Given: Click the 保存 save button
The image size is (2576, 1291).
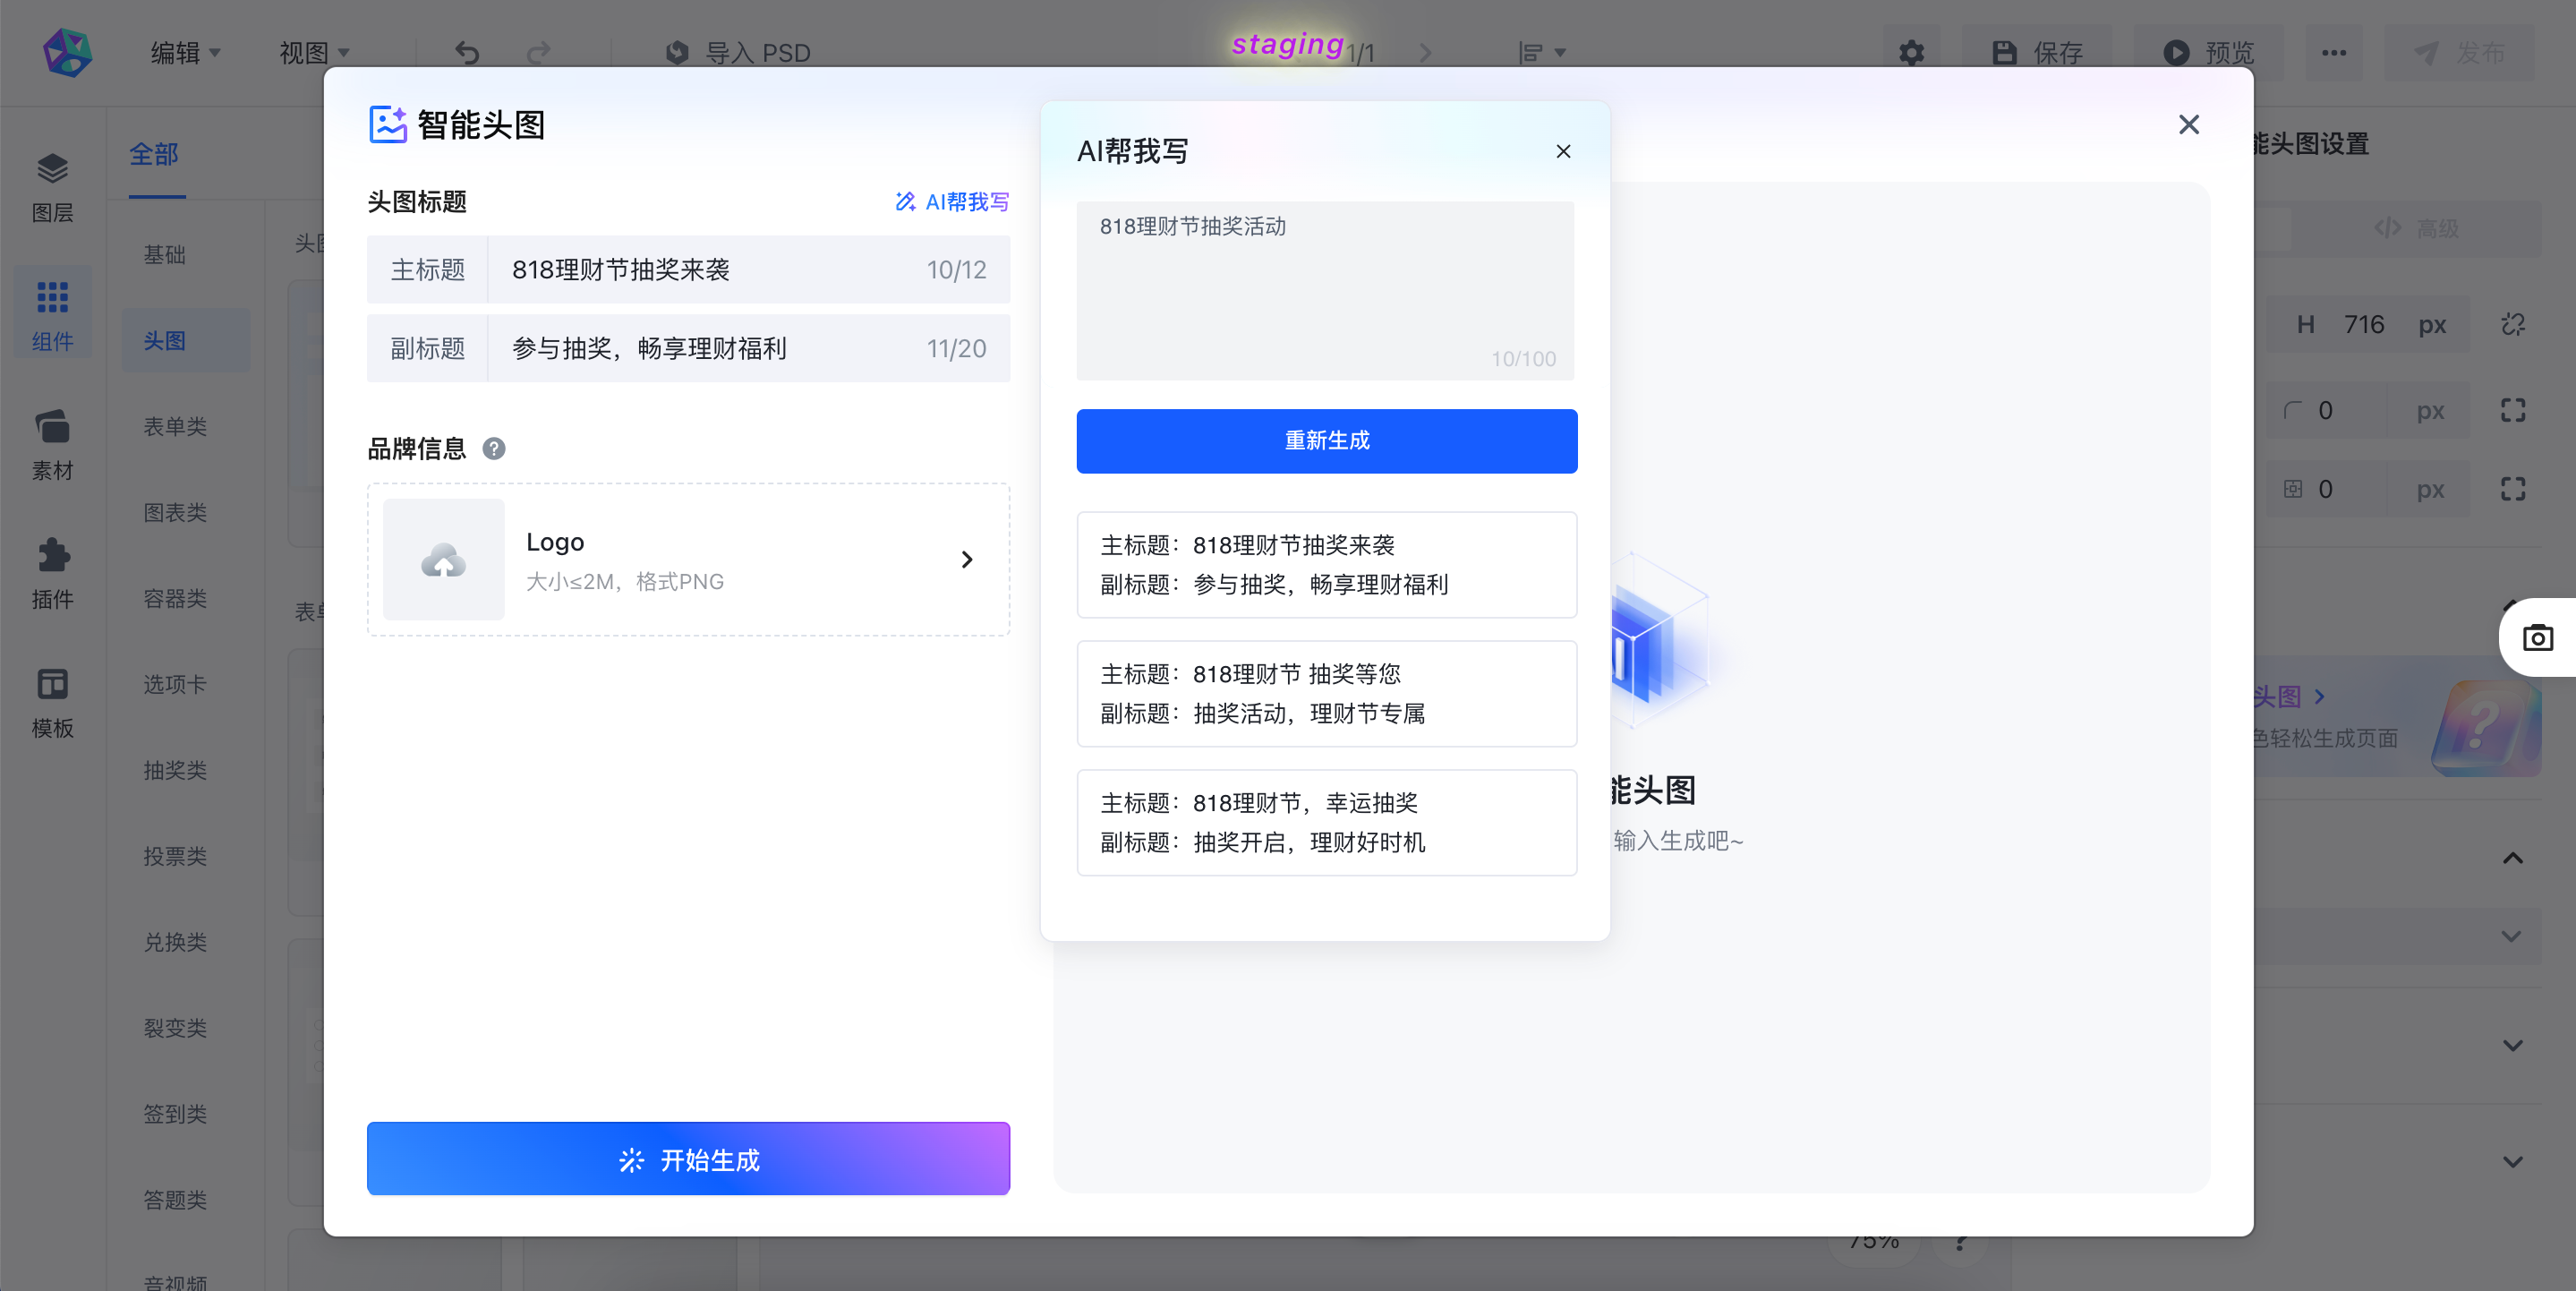Looking at the screenshot, I should (x=2037, y=52).
